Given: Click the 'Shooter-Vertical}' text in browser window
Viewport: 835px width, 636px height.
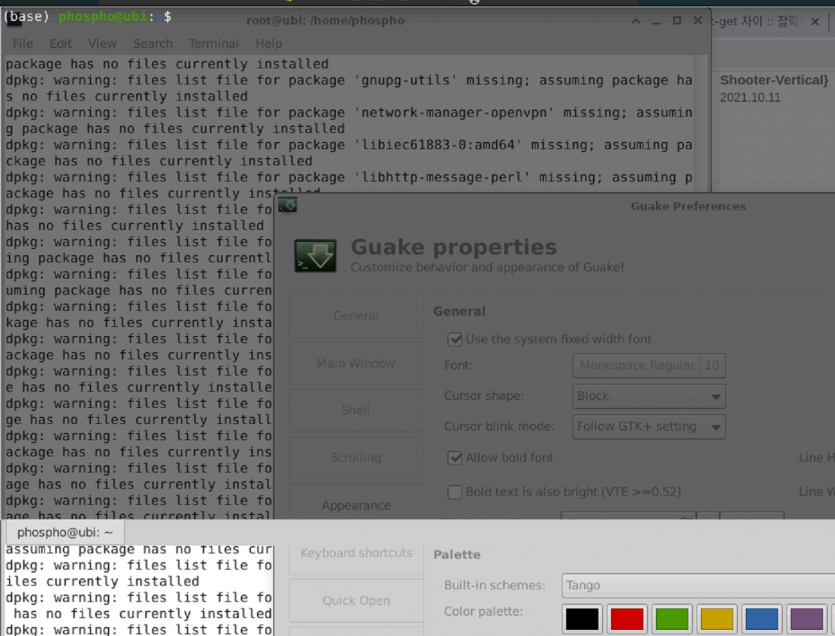Looking at the screenshot, I should tap(774, 80).
